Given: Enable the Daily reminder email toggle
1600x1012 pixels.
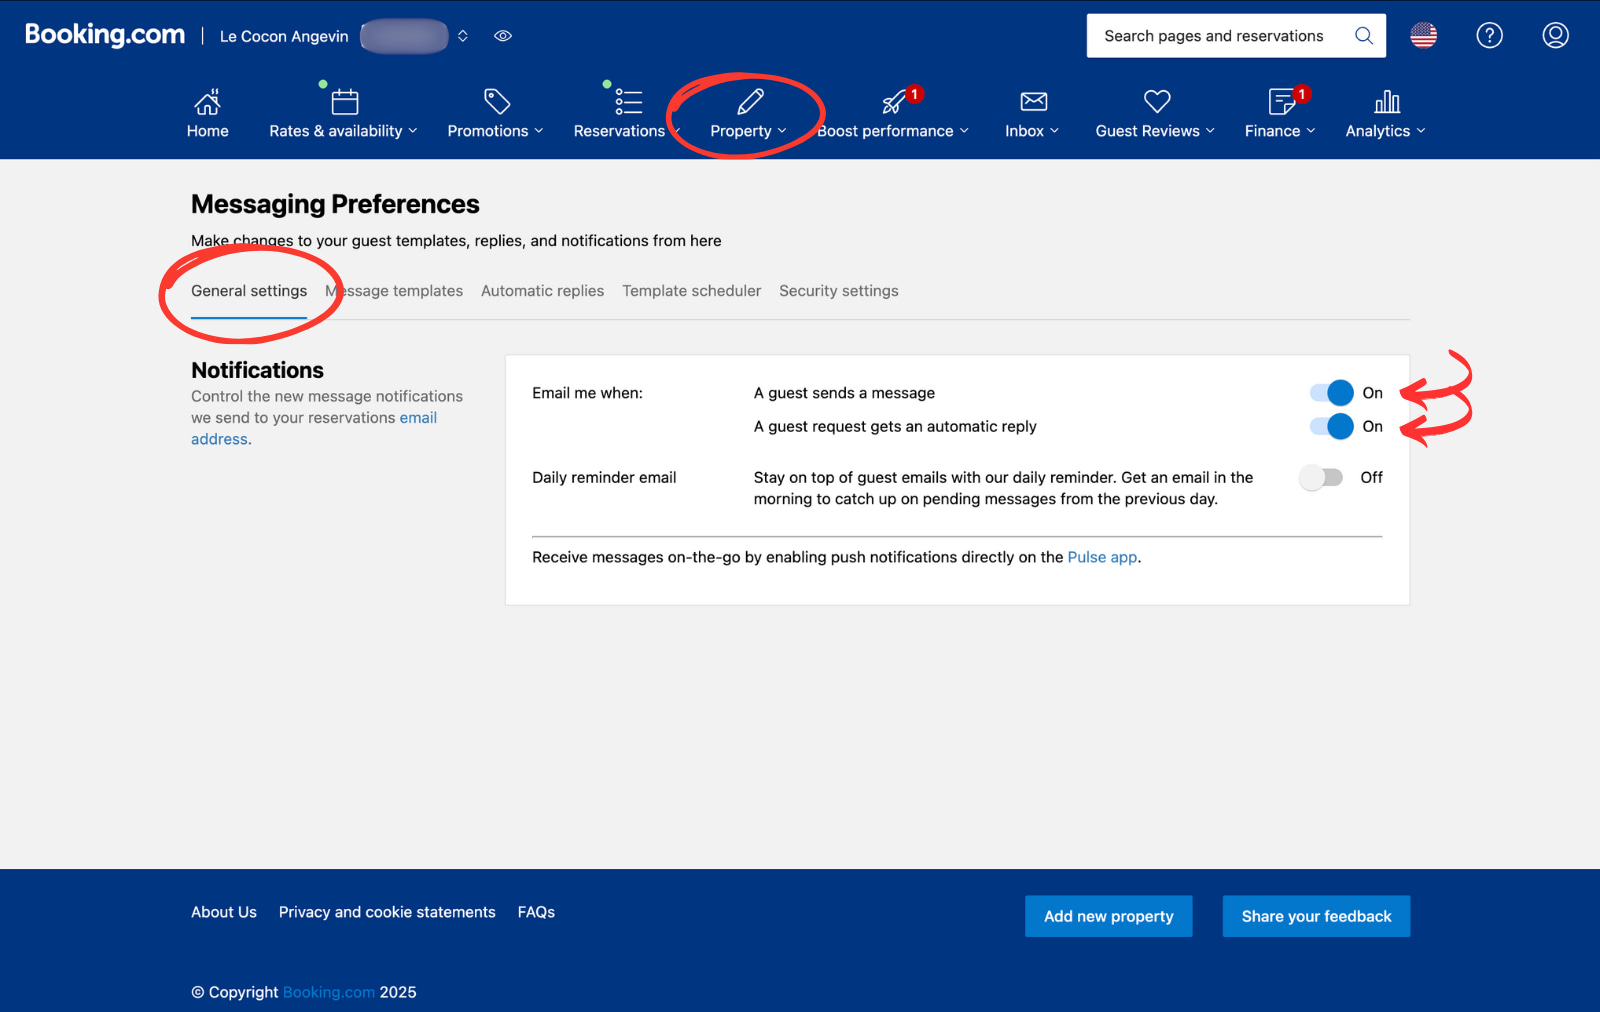Looking at the screenshot, I should coord(1323,477).
